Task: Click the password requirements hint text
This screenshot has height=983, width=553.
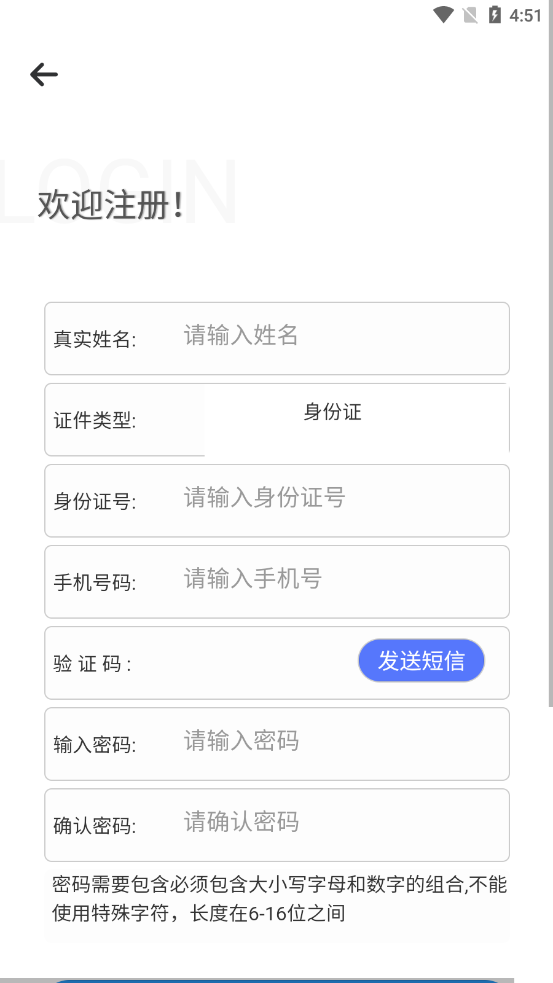Action: tap(280, 900)
